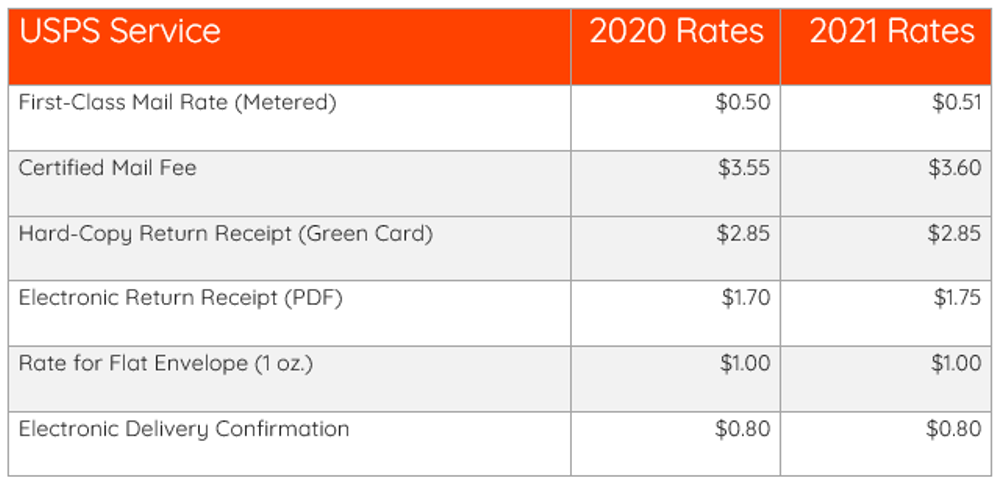Click the USPS Service column header

pyautogui.click(x=289, y=46)
